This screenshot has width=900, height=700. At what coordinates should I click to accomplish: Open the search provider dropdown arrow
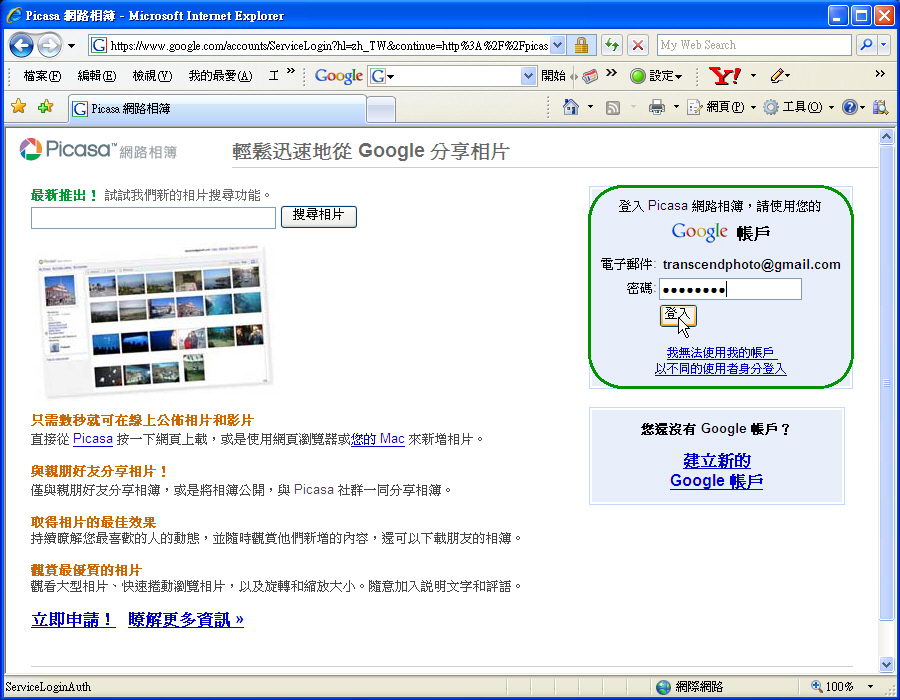884,45
